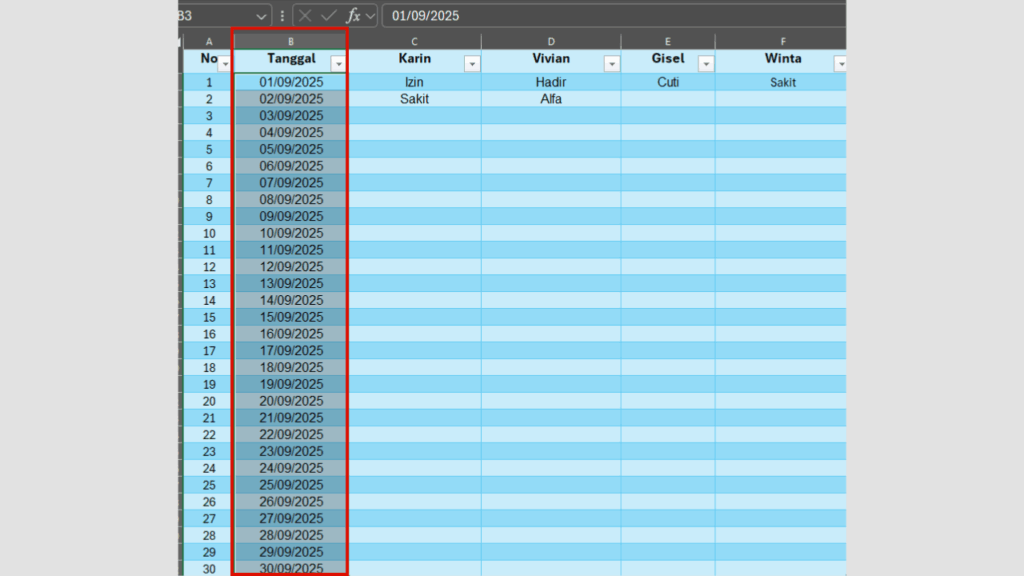Open the Vivian column filter dropdown
This screenshot has height=576, width=1024.
click(611, 64)
